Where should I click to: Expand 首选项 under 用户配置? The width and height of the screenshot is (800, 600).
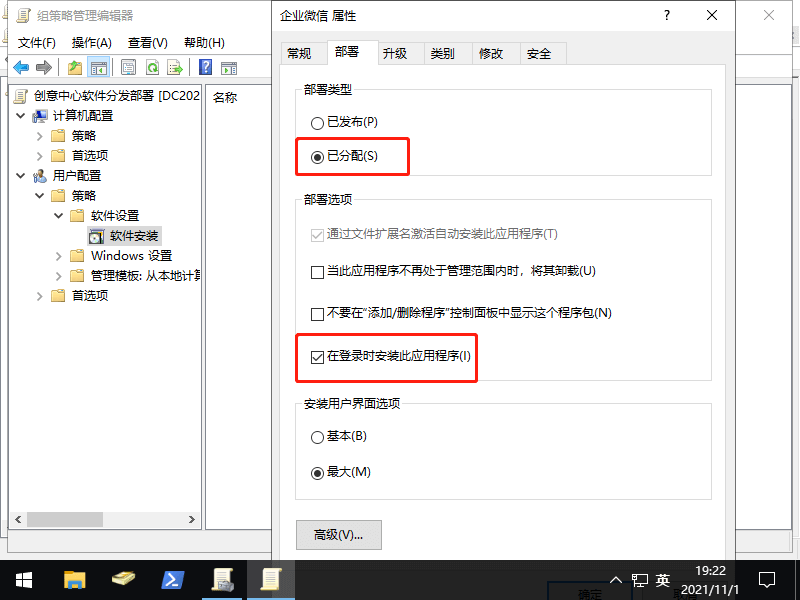(39, 296)
